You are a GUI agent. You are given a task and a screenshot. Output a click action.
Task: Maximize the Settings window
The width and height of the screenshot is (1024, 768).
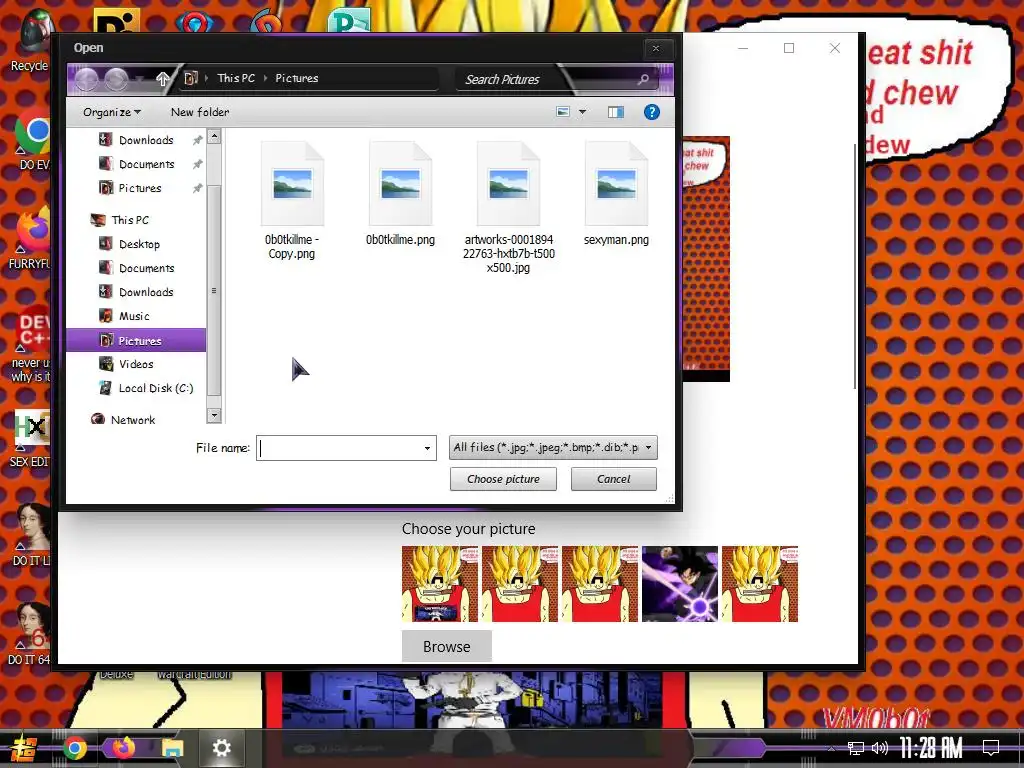(789, 48)
